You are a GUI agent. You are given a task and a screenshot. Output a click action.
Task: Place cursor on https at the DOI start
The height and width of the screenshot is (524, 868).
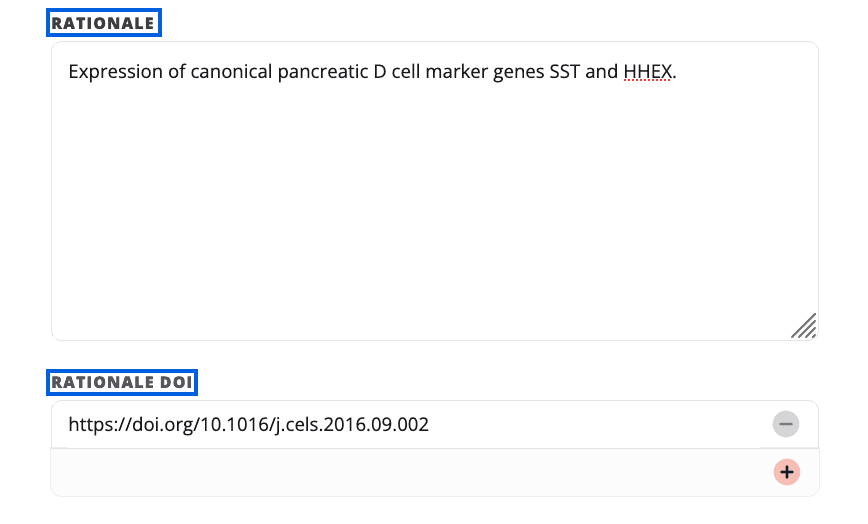click(x=88, y=425)
